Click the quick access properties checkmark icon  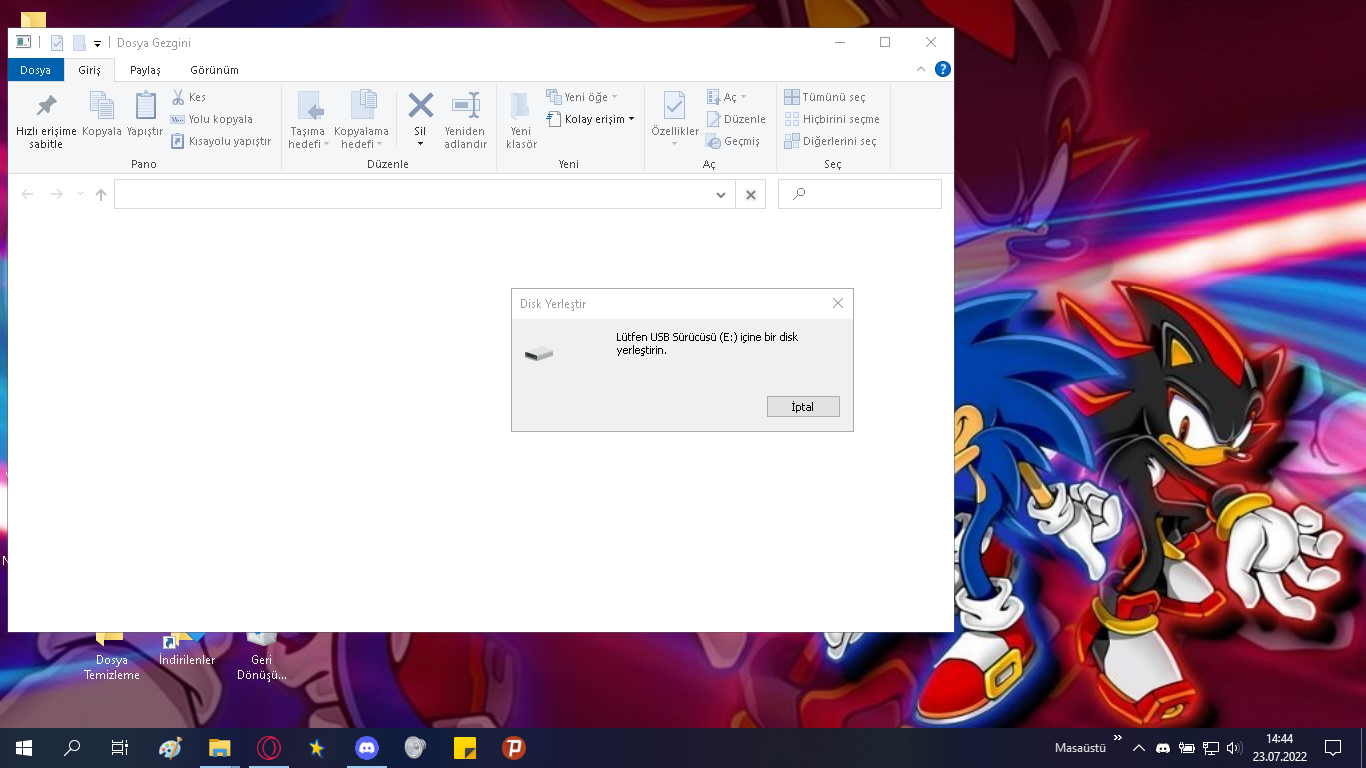[x=57, y=43]
